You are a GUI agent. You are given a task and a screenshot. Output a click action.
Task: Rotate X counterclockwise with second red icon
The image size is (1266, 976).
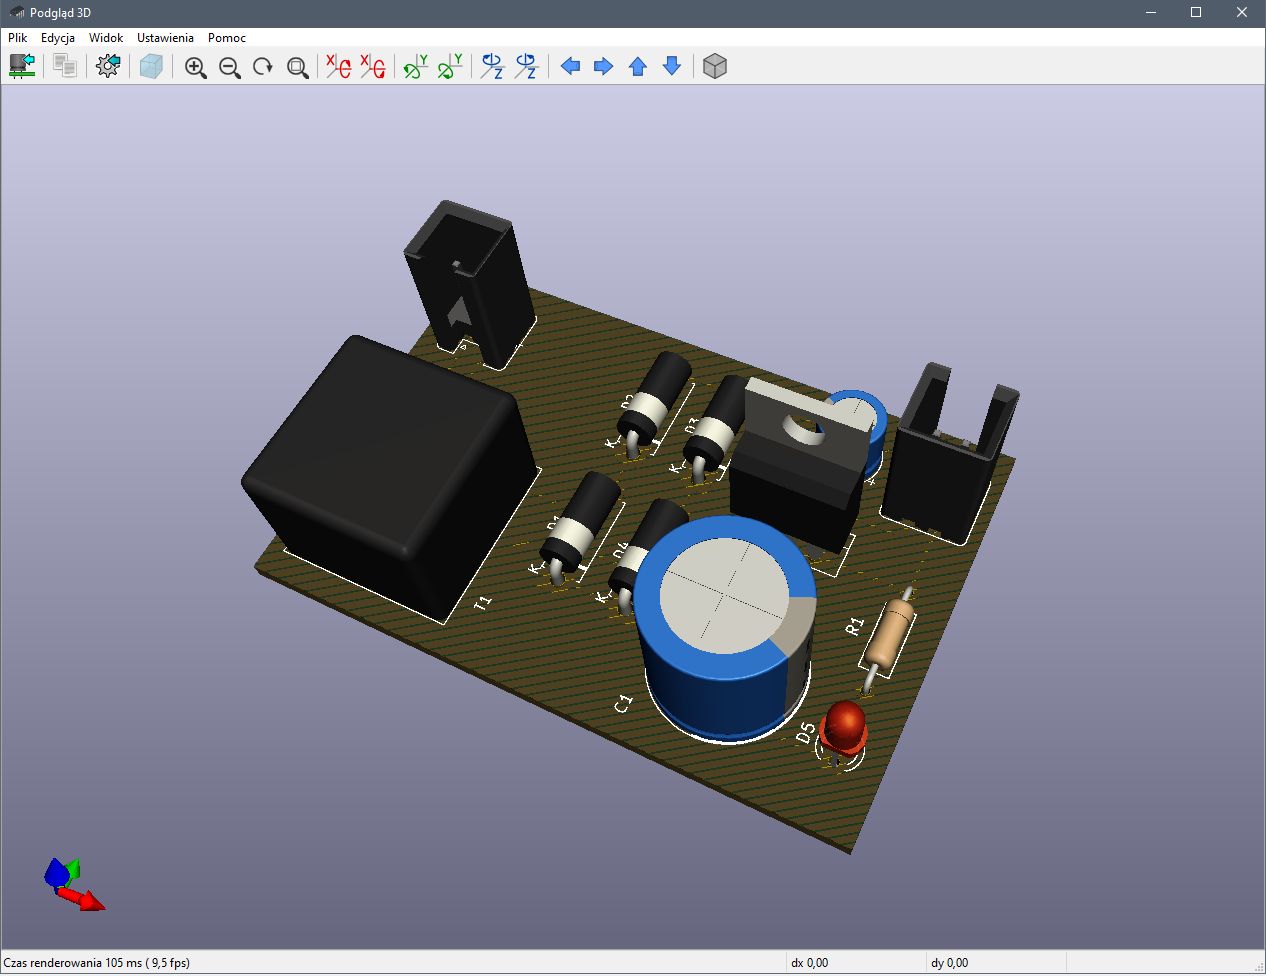click(373, 67)
